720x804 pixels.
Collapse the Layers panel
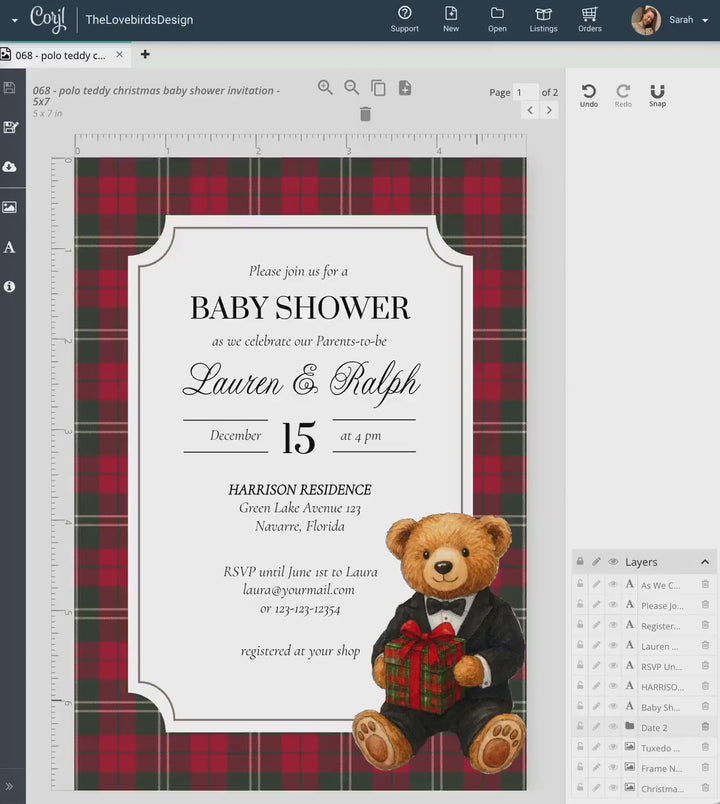coord(704,562)
